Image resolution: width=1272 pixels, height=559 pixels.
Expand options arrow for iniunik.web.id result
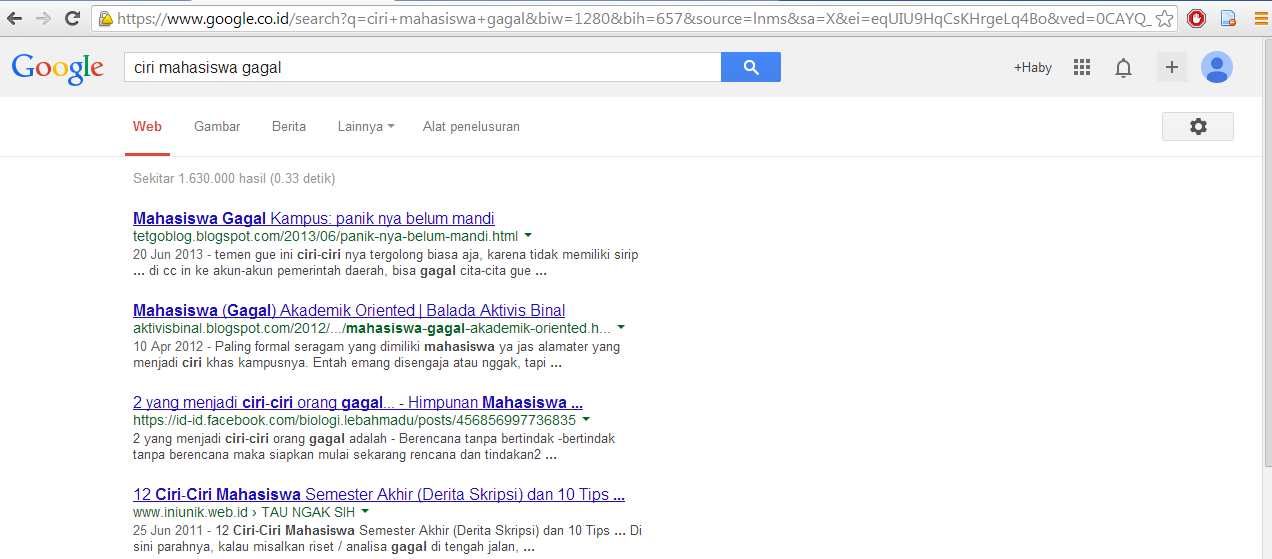(365, 512)
